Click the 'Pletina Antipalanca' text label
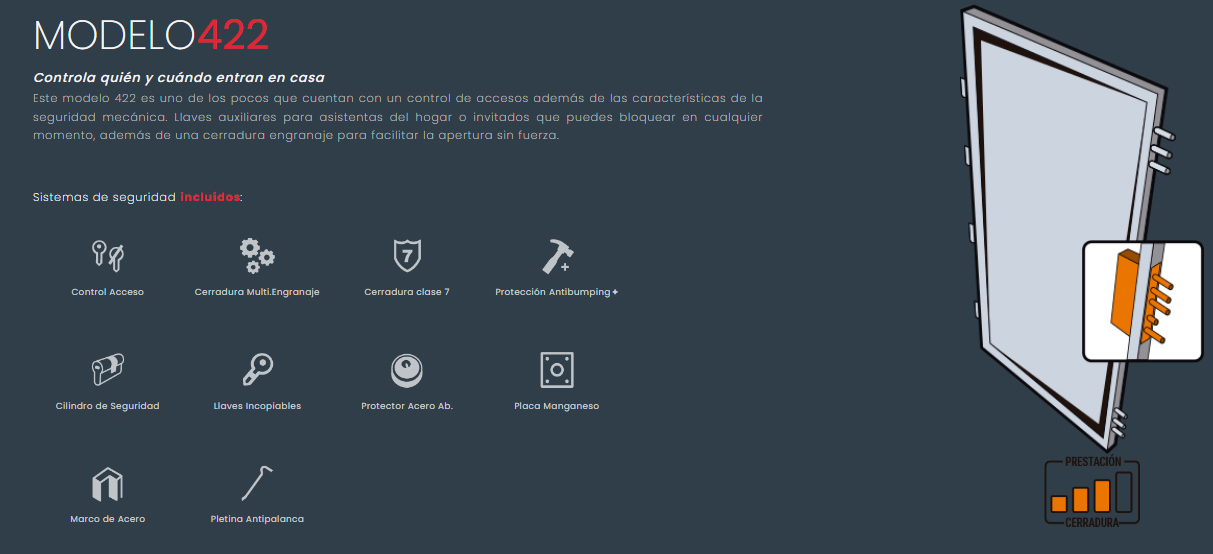Screen dimensions: 1213x554 tap(257, 519)
